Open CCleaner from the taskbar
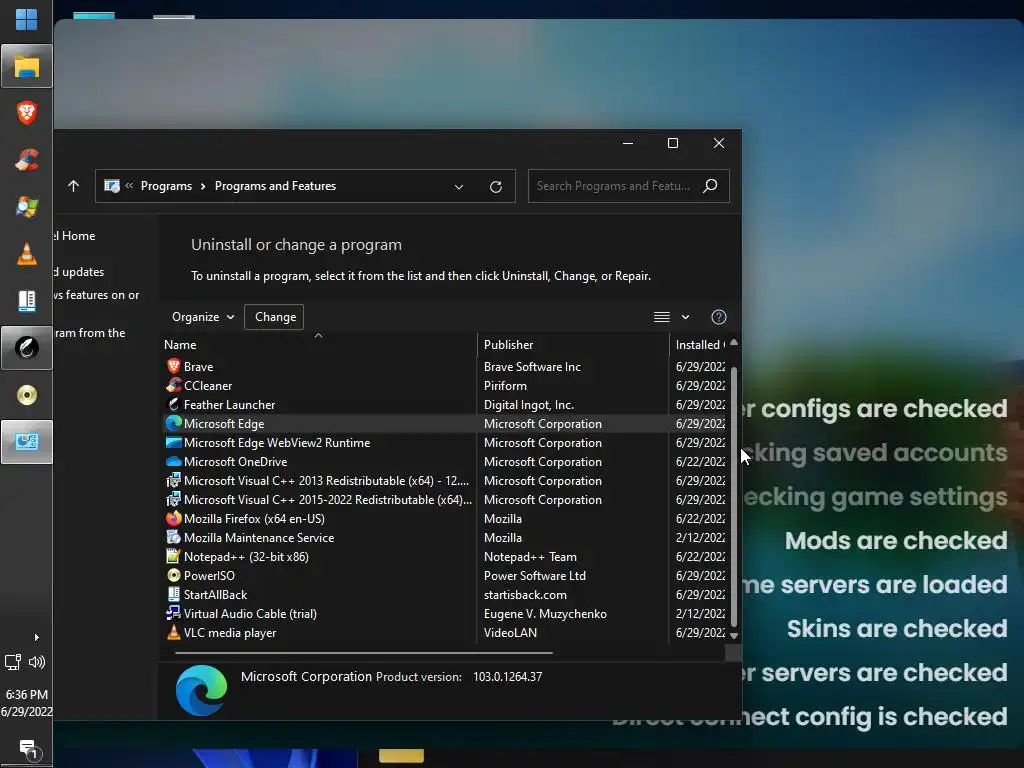 [x=27, y=160]
